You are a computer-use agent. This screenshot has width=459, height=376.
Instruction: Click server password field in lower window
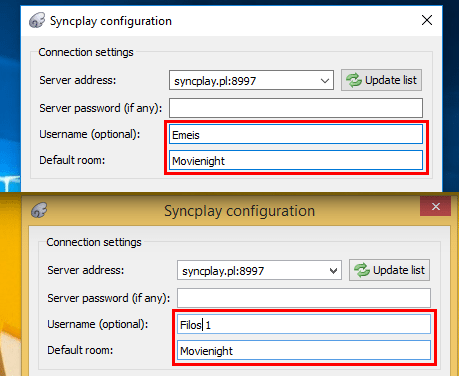click(304, 298)
